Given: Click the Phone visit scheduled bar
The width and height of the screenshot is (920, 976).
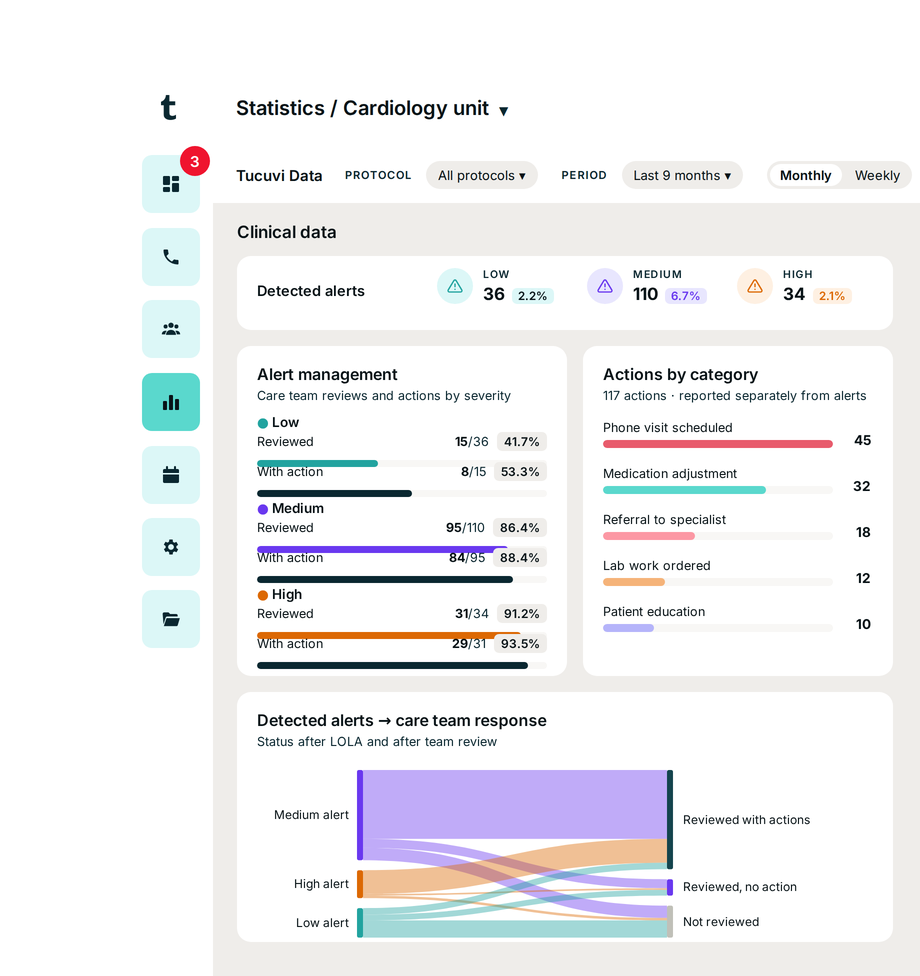Looking at the screenshot, I should pos(718,444).
